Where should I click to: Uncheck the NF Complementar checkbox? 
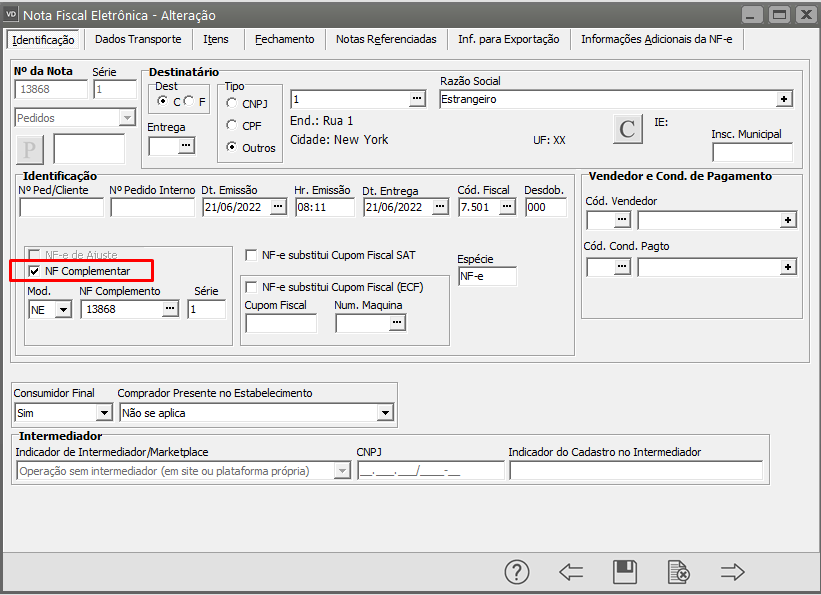pos(36,271)
